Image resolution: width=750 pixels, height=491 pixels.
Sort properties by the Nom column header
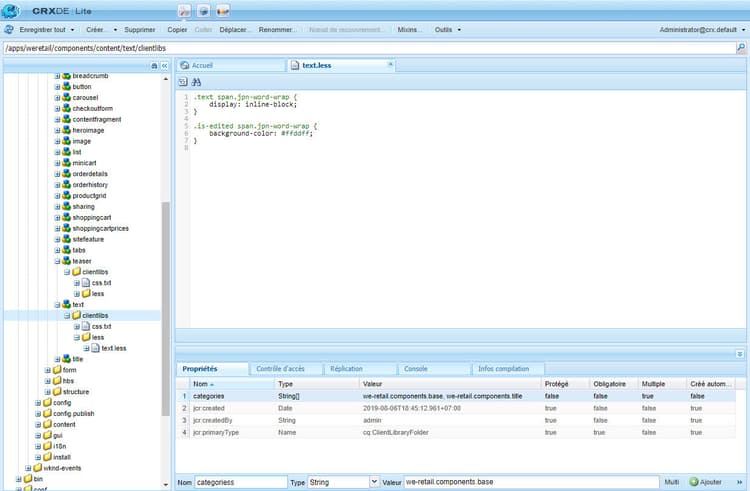tap(202, 383)
